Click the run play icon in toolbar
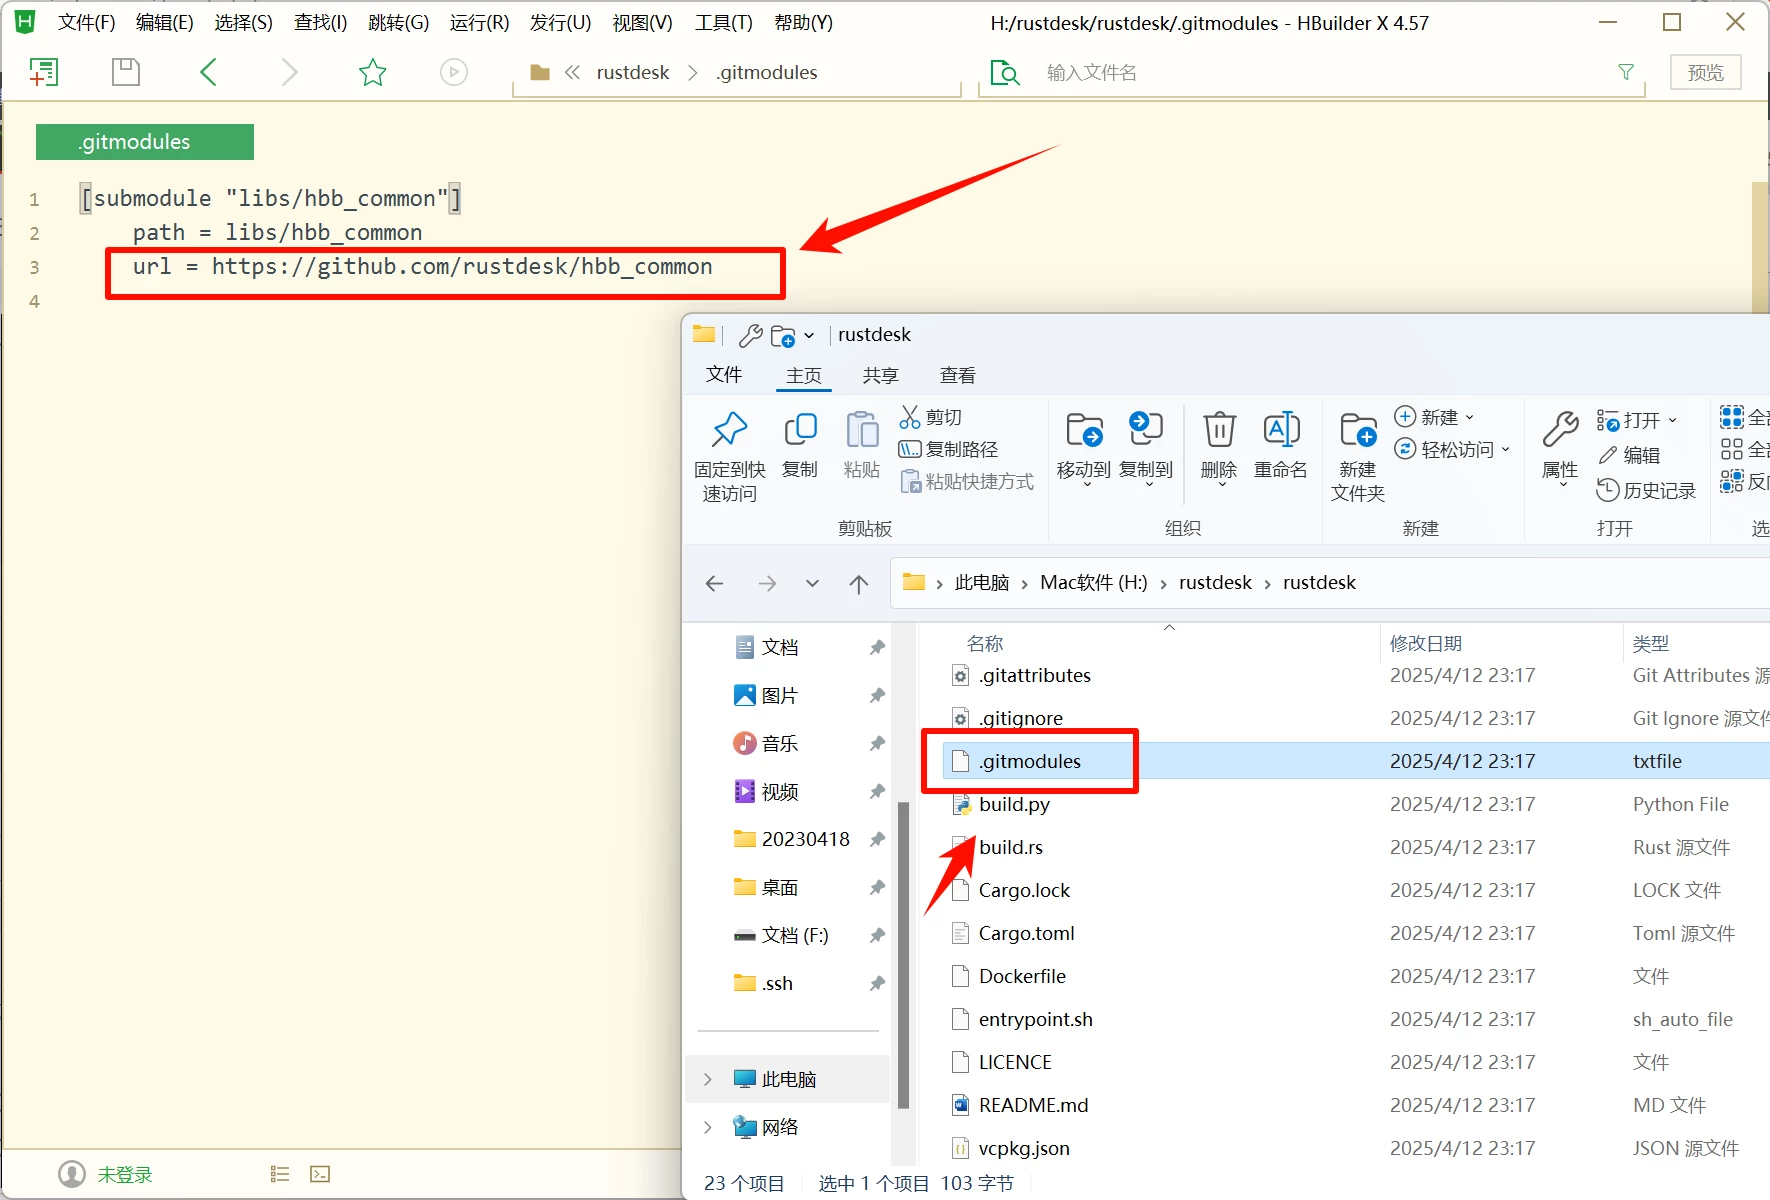 [x=453, y=72]
